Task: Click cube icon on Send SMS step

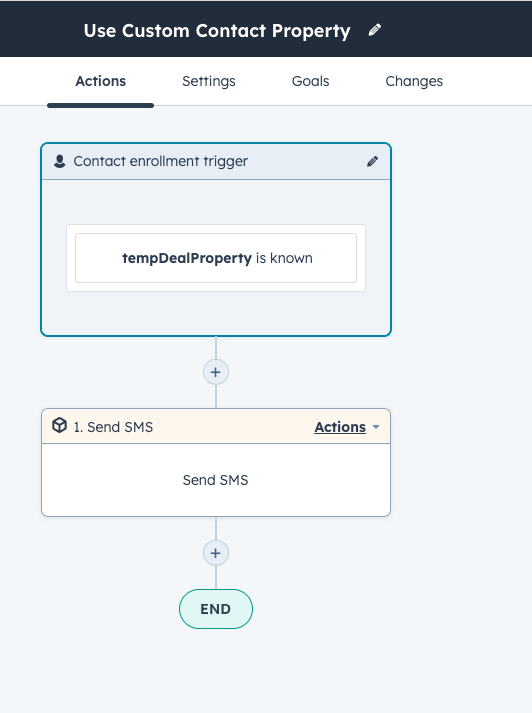Action: point(60,425)
